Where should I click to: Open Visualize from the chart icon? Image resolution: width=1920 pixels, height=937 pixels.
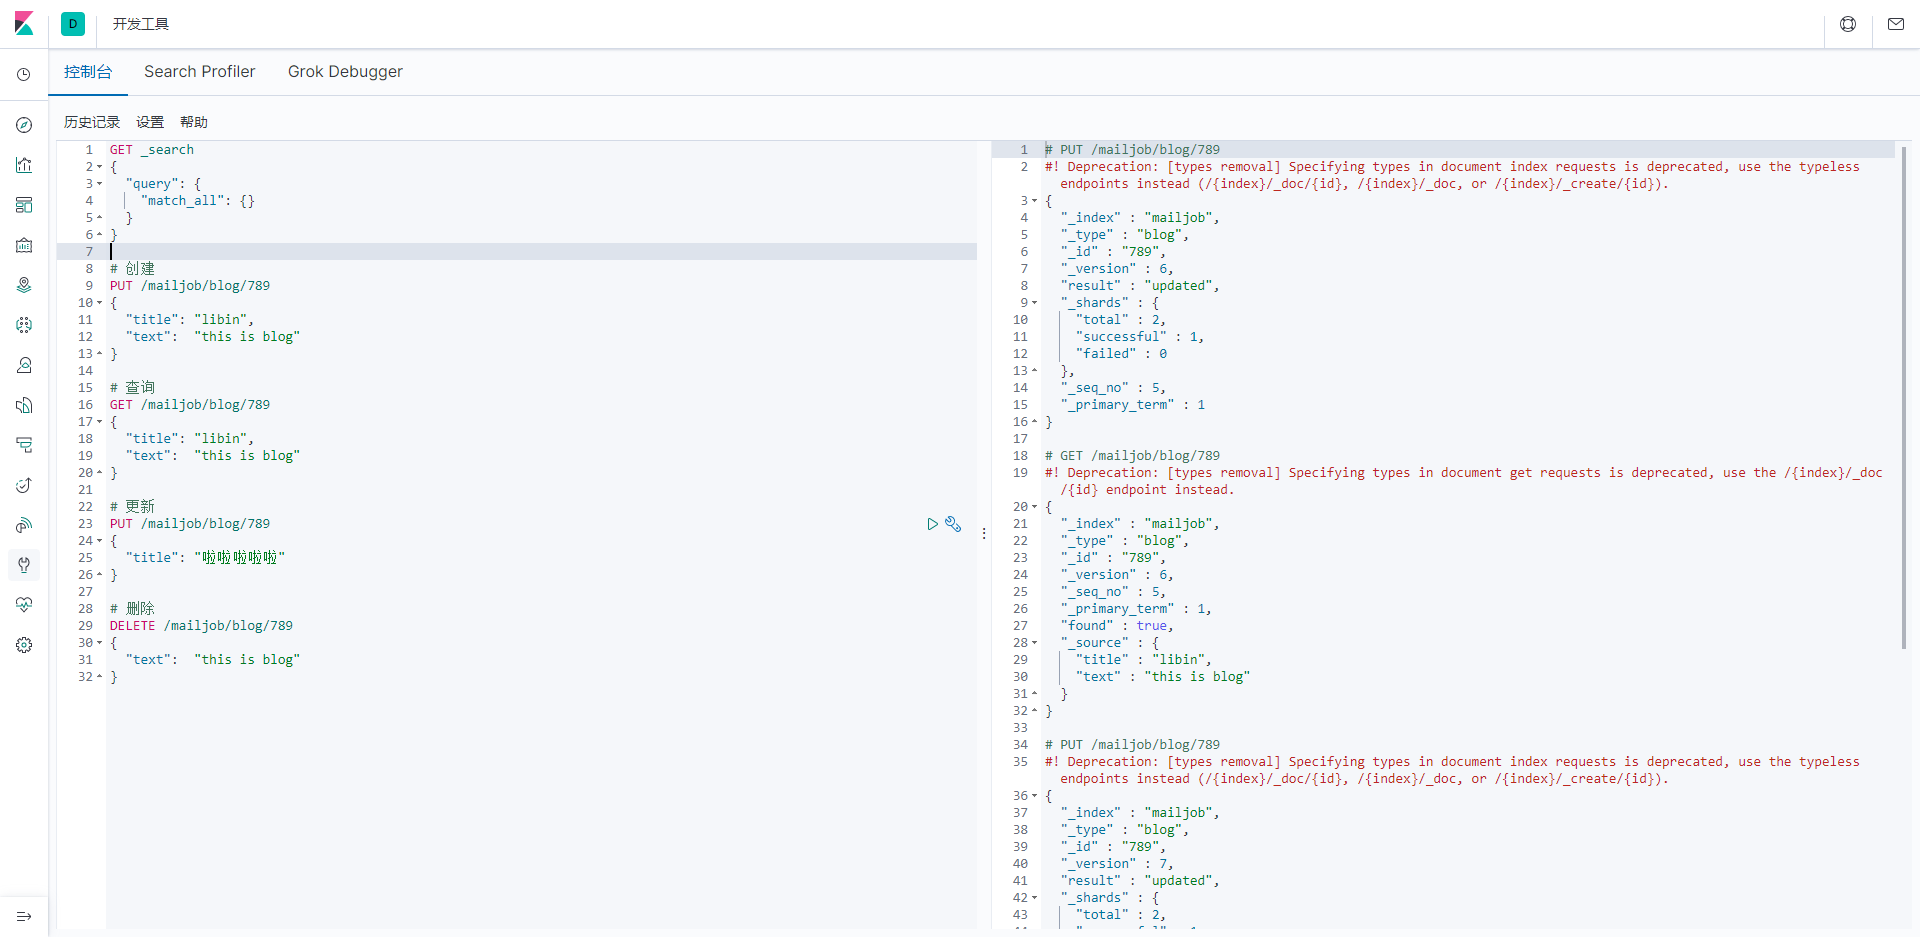(x=24, y=165)
